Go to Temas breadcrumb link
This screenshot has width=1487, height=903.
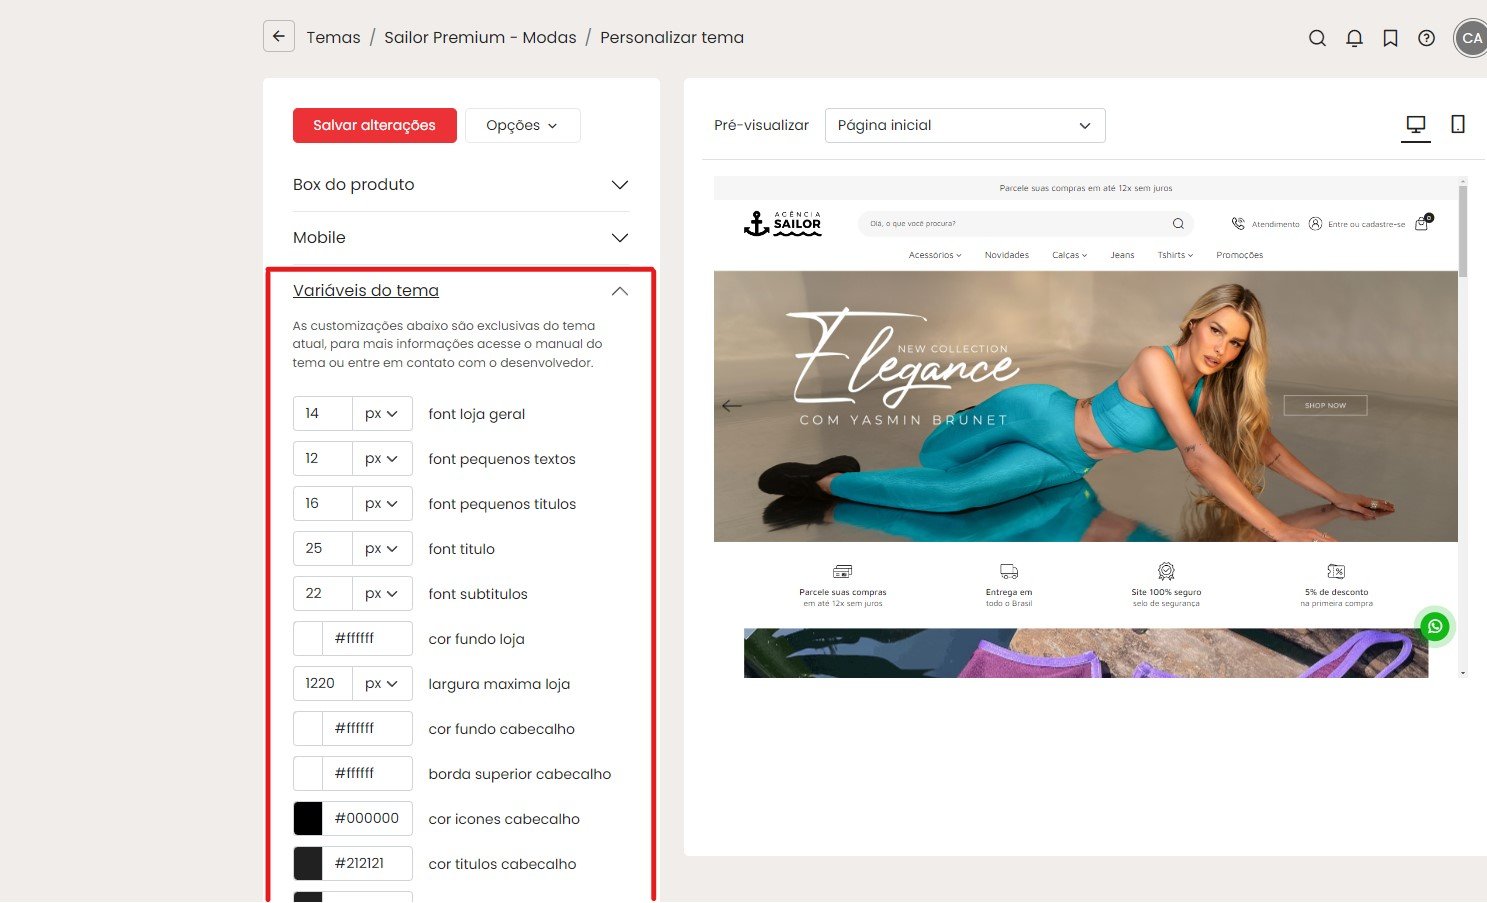coord(333,38)
